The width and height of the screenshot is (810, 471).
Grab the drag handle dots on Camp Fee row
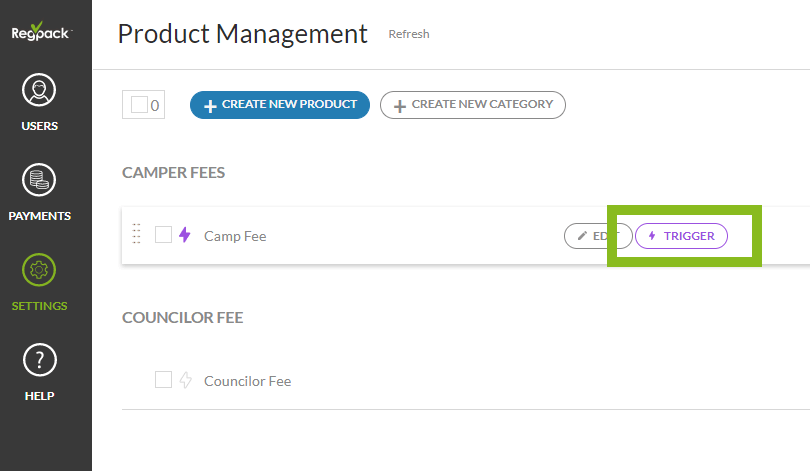(136, 236)
